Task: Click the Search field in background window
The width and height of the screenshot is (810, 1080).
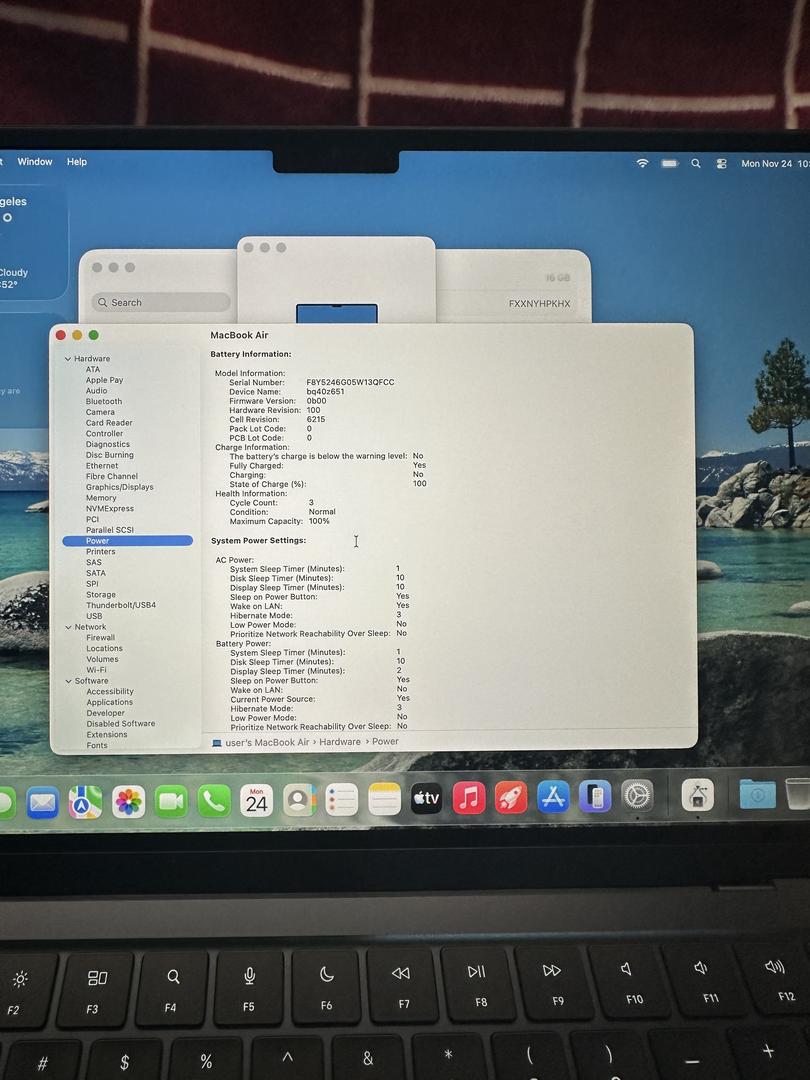Action: [x=165, y=302]
